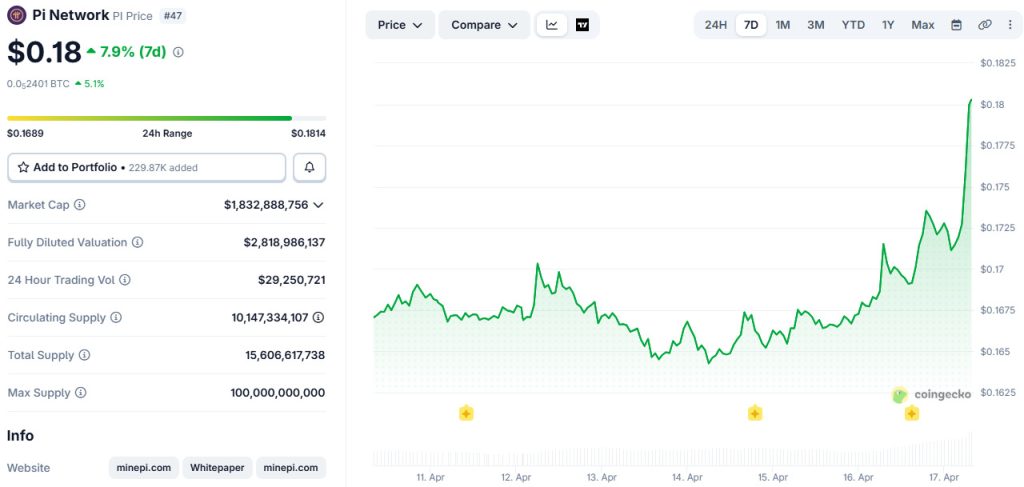Select the 24H time range tab
Screen dimensions: 1024x487
click(715, 25)
